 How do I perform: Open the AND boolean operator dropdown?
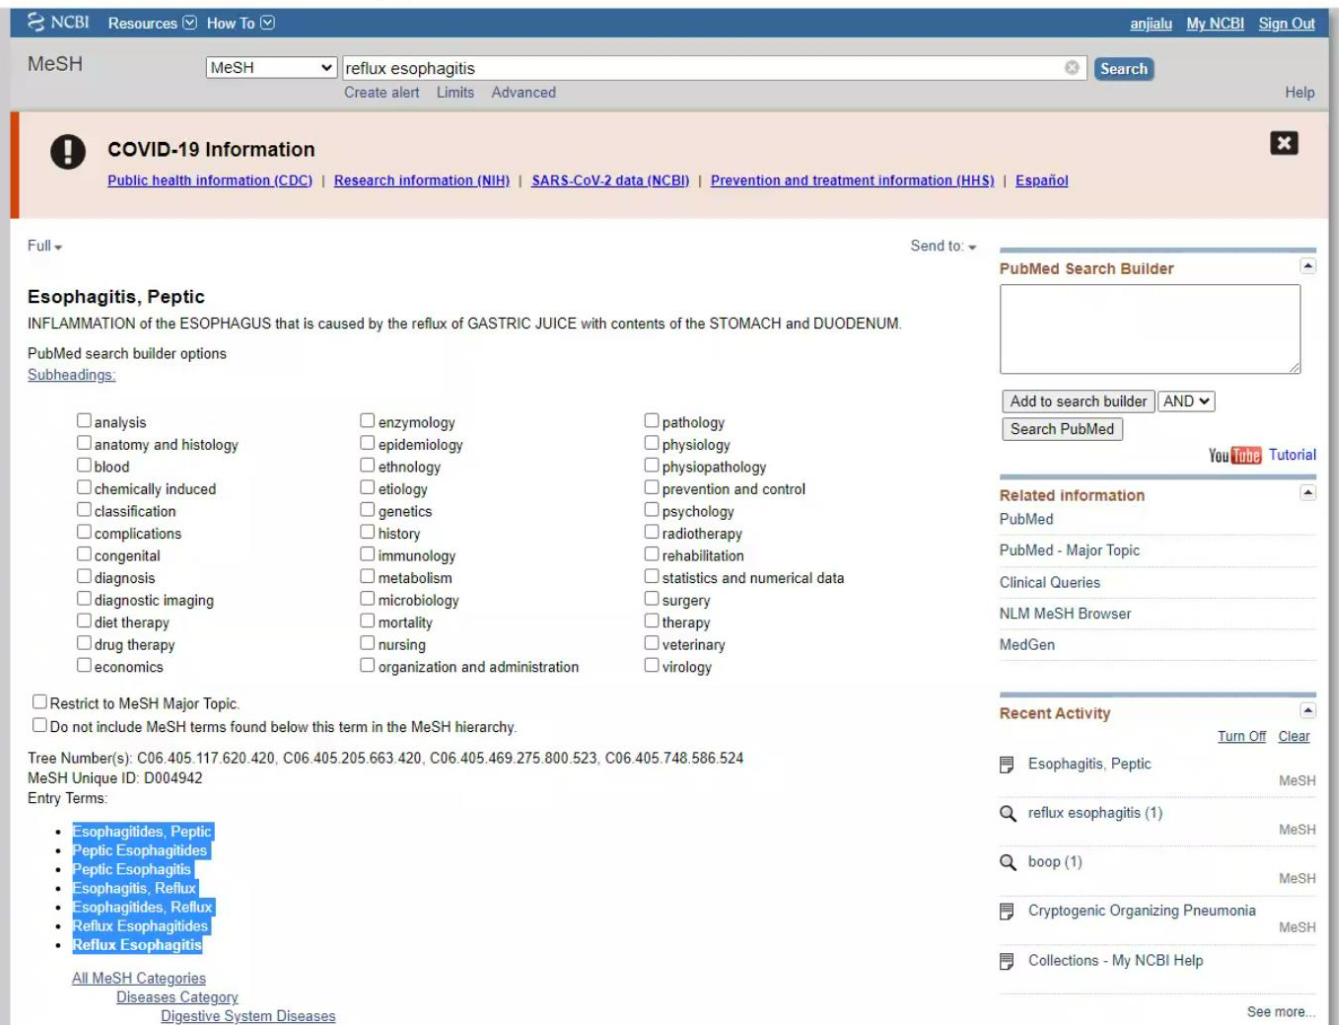[x=1186, y=401]
